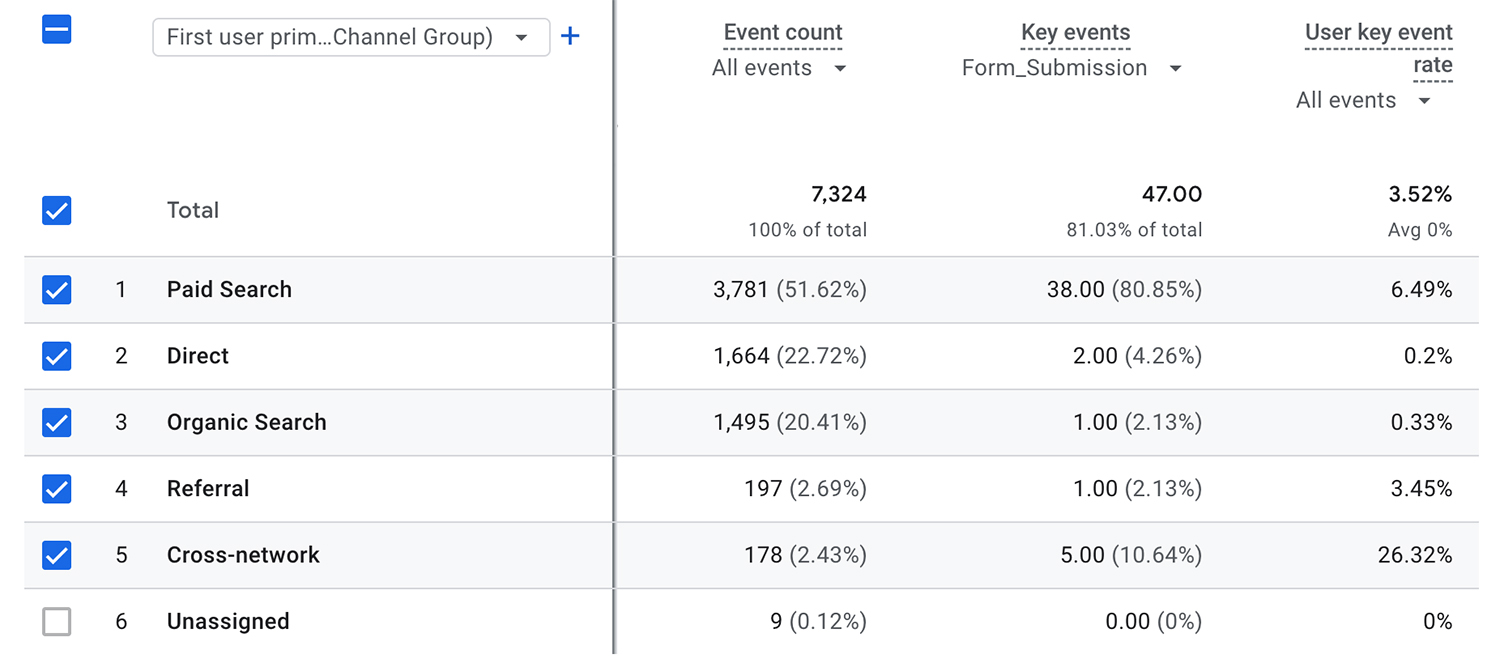Image resolution: width=1500 pixels, height=667 pixels.
Task: Uncheck the Organic Search row
Action: click(x=56, y=422)
